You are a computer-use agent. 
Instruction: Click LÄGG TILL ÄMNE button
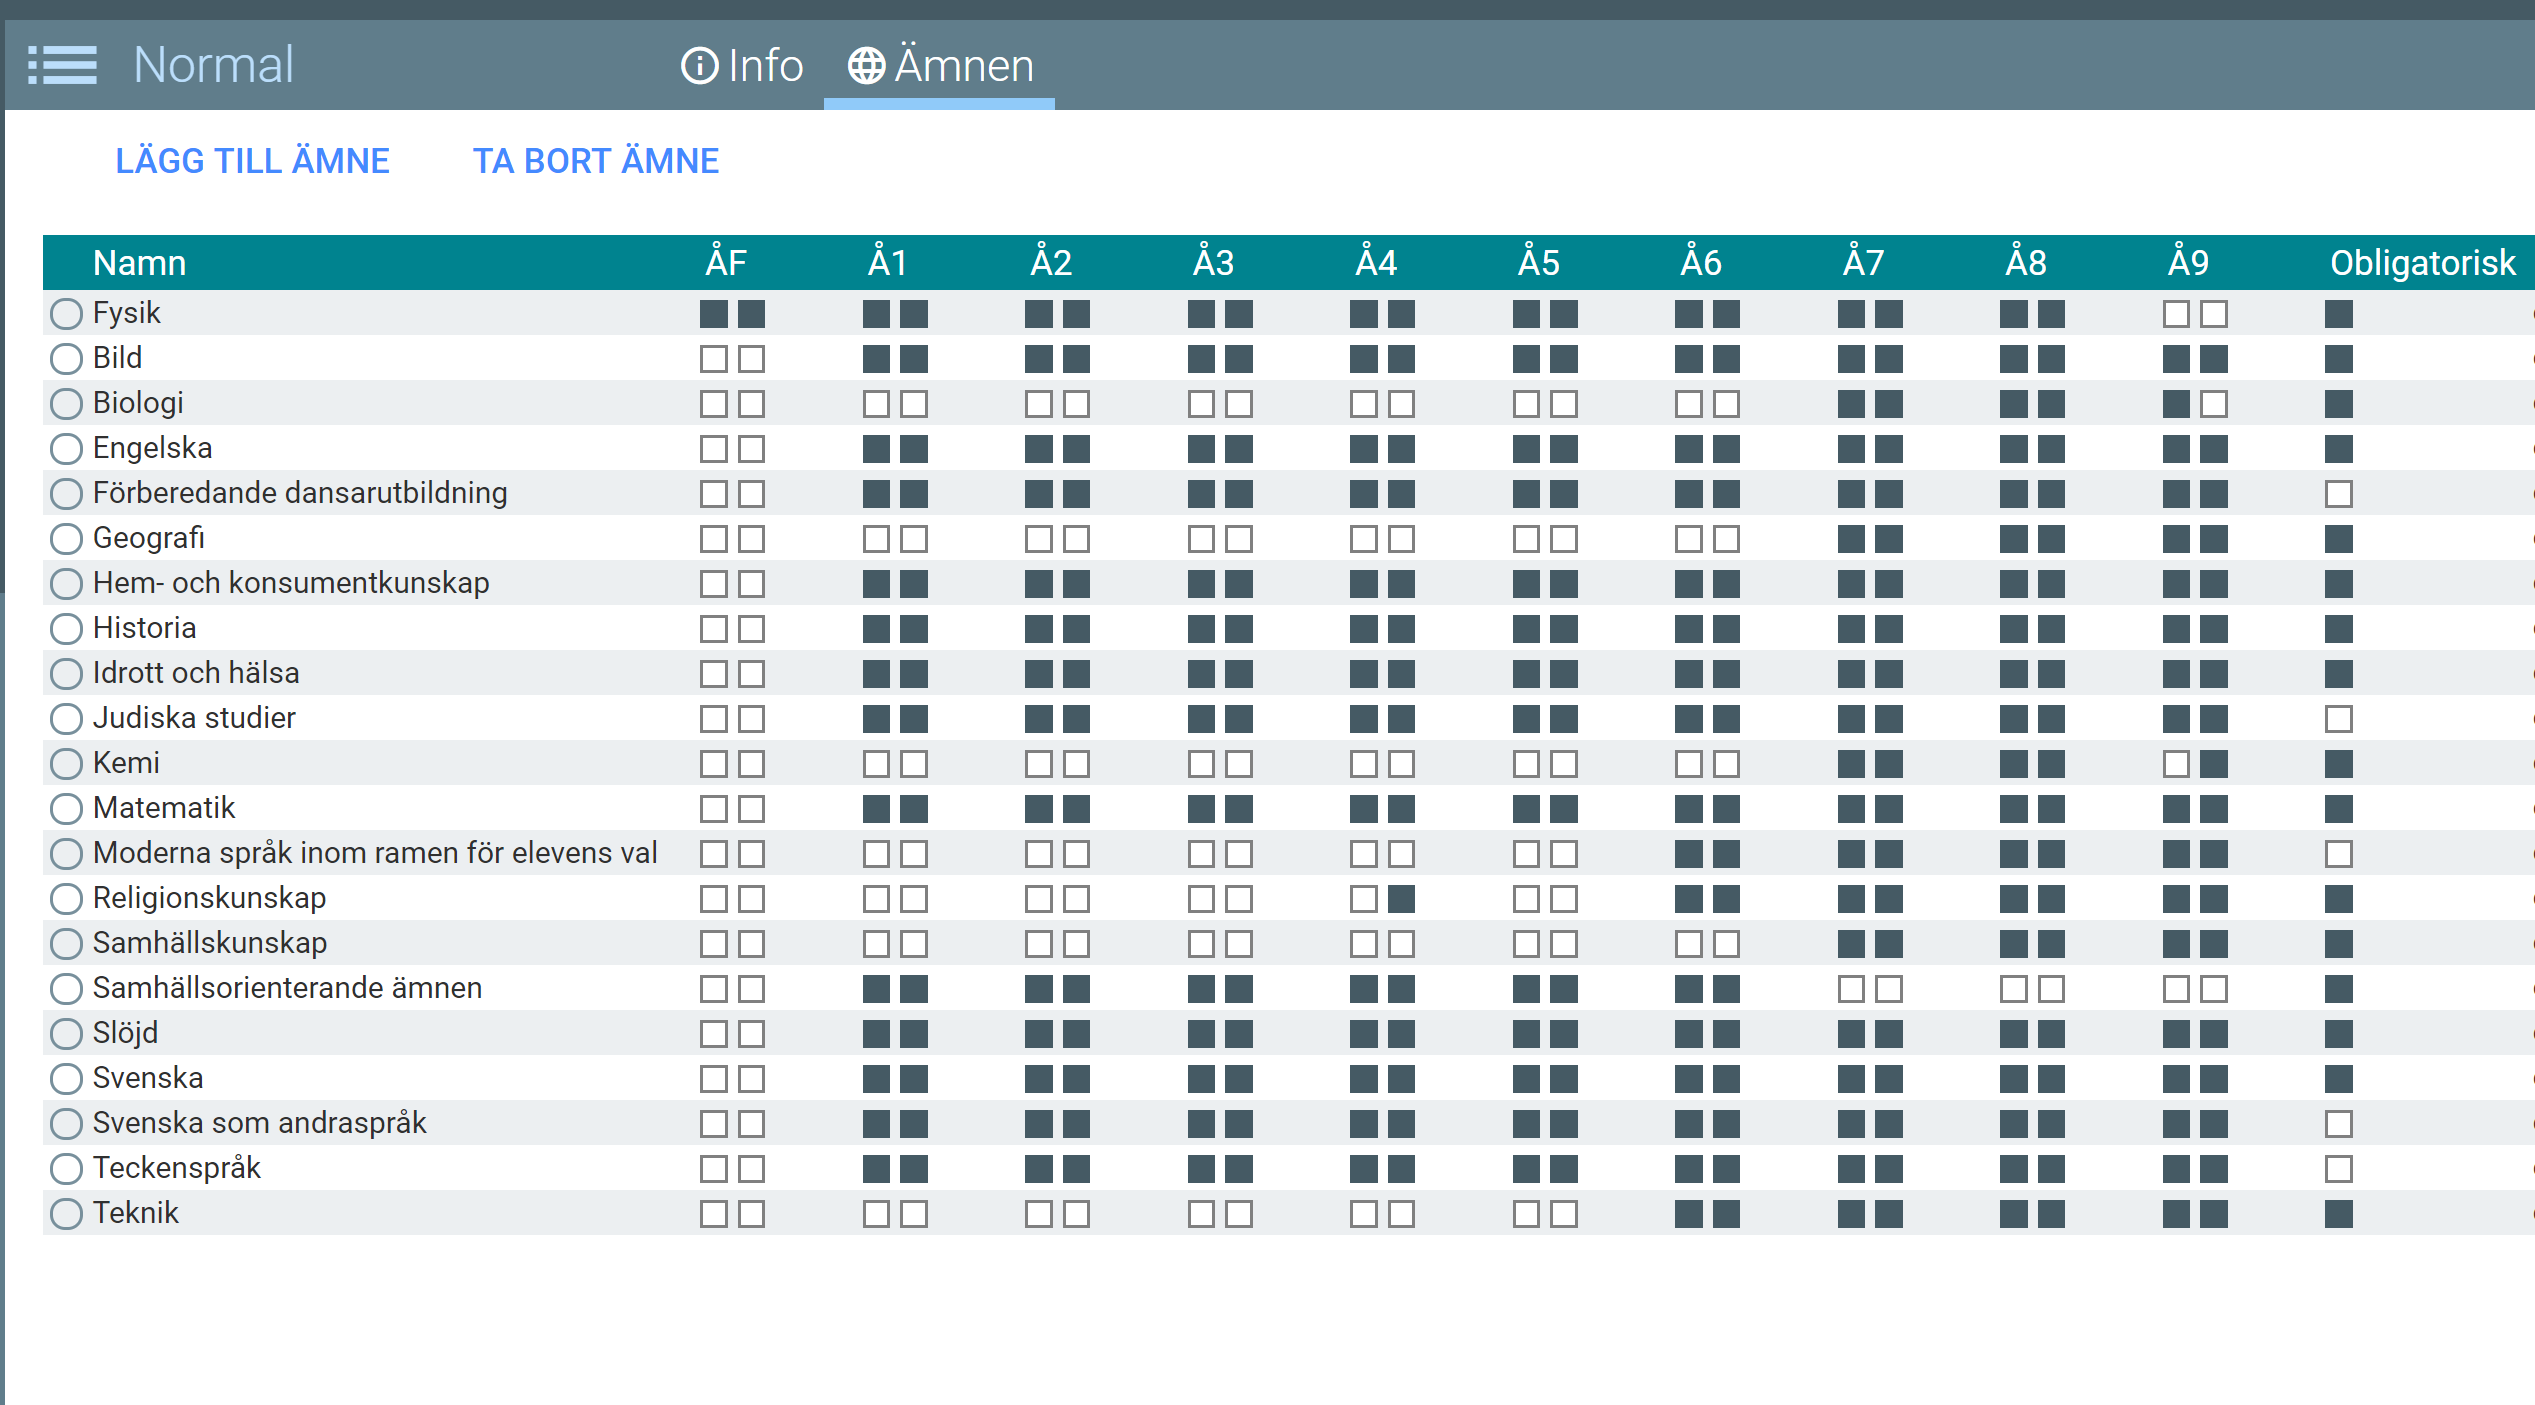252,161
